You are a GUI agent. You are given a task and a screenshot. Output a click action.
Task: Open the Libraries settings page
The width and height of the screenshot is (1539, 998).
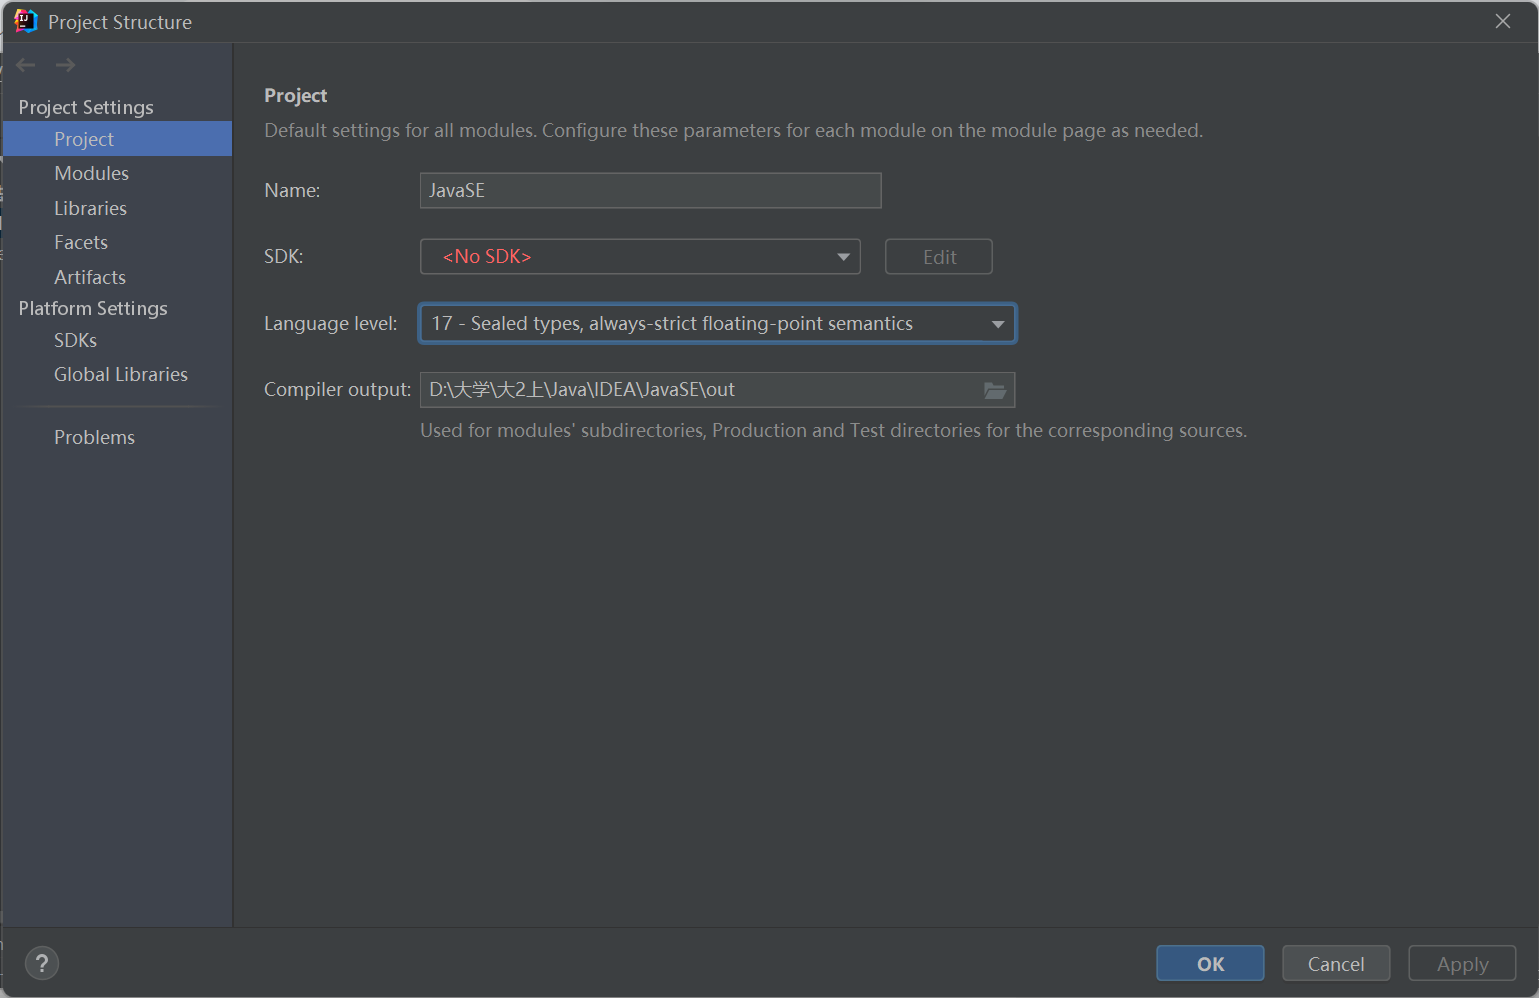click(90, 208)
